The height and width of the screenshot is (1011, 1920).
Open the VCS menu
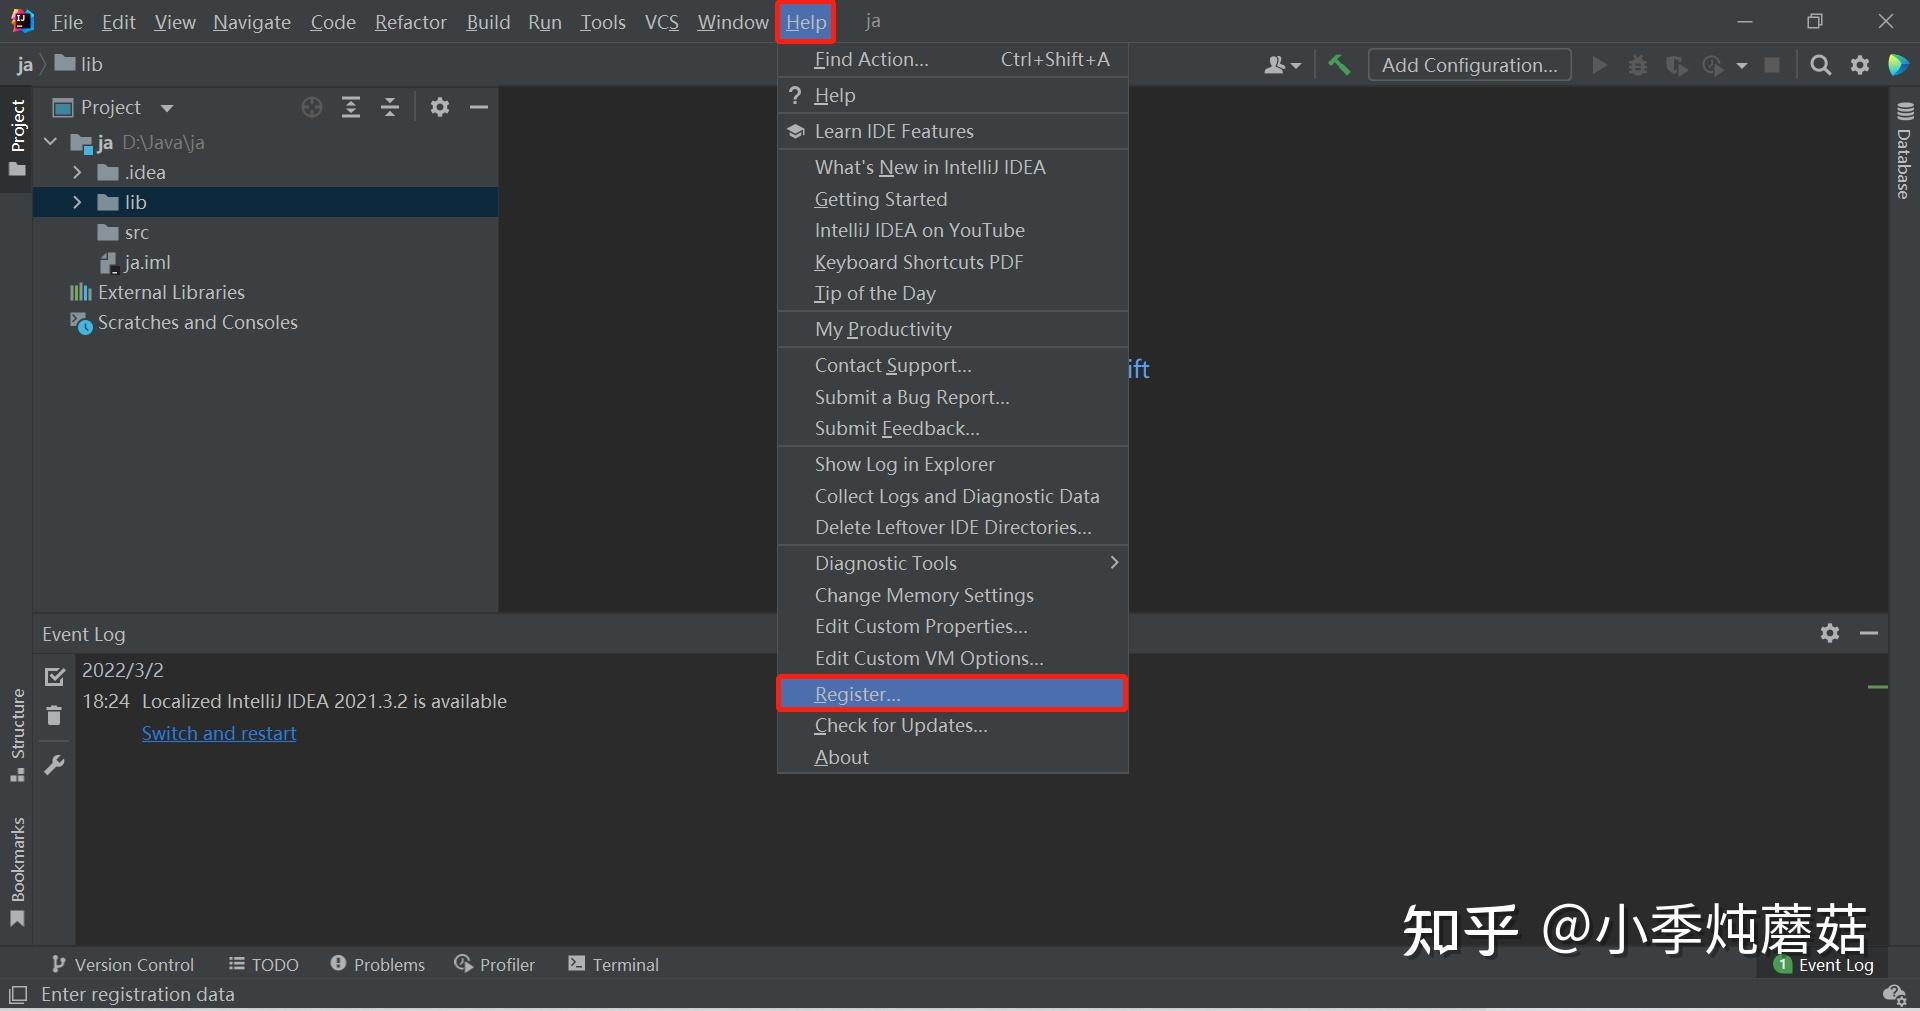click(662, 22)
